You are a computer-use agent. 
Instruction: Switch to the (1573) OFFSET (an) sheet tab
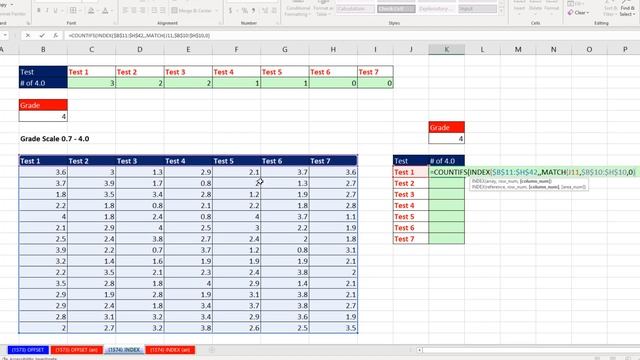[x=76, y=350]
